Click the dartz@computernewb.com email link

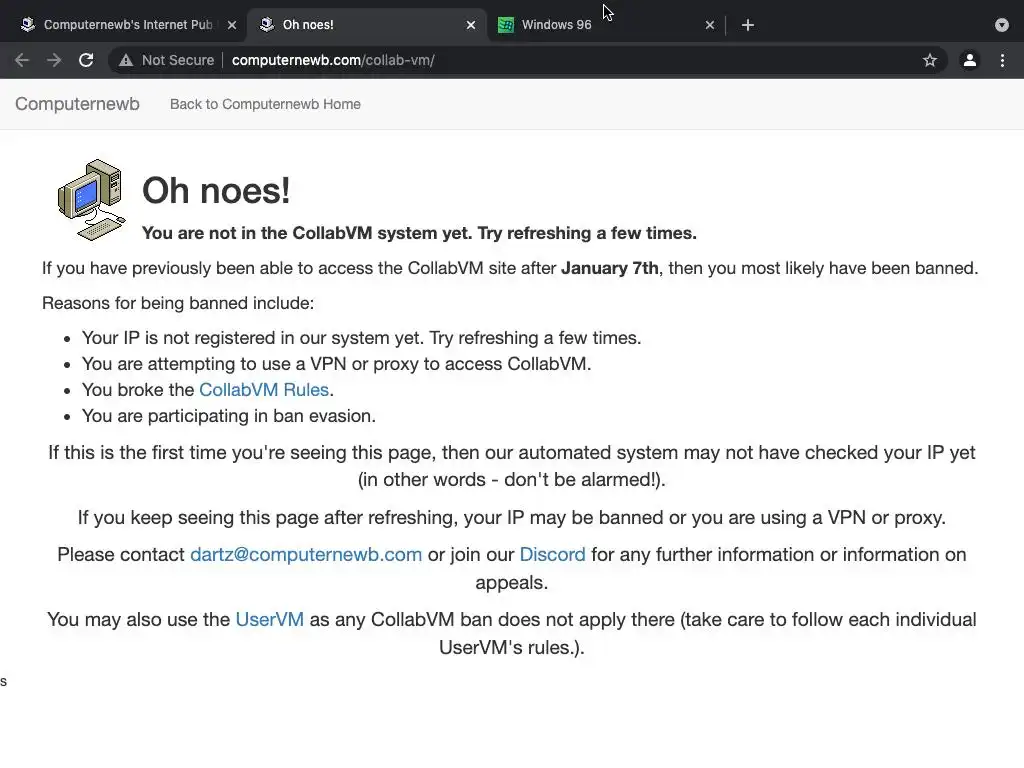(306, 554)
